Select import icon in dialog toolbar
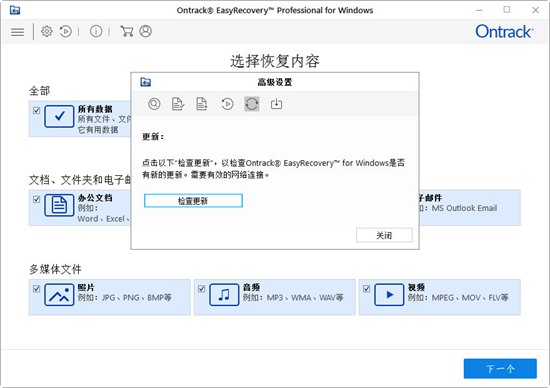Viewport: 550px width, 388px height. (x=276, y=104)
